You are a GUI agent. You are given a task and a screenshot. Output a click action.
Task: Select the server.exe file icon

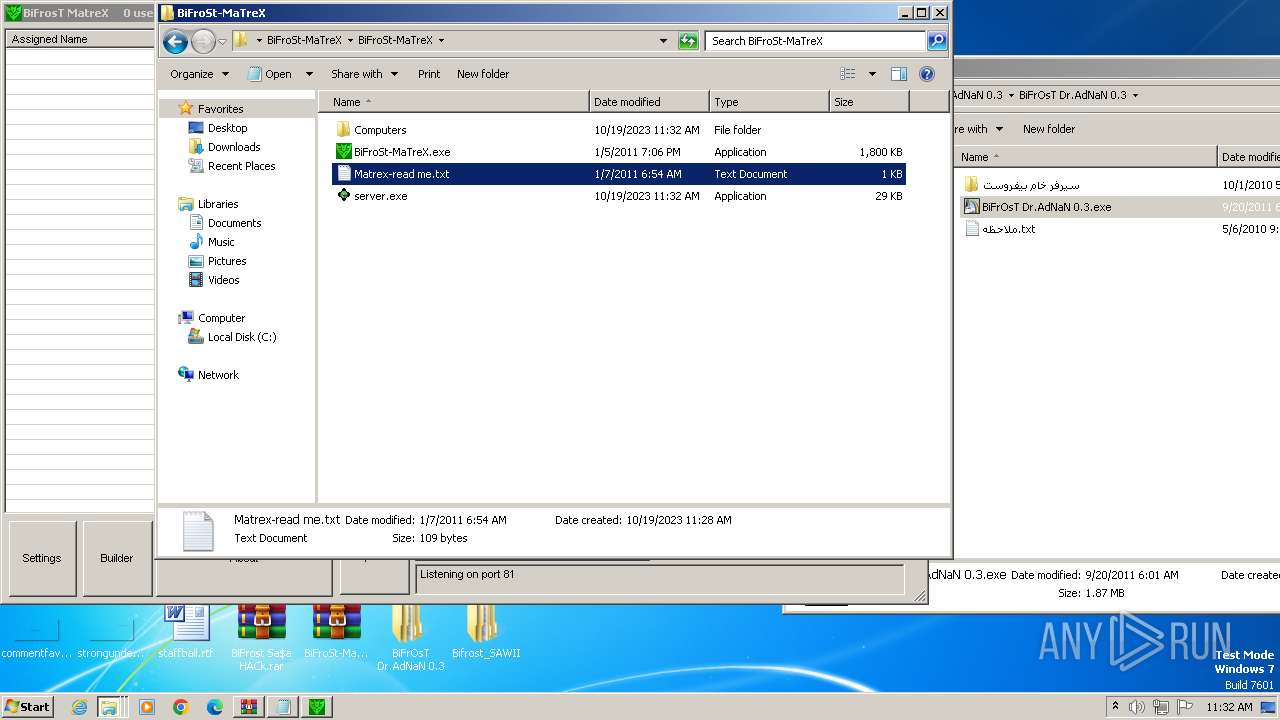coord(344,196)
